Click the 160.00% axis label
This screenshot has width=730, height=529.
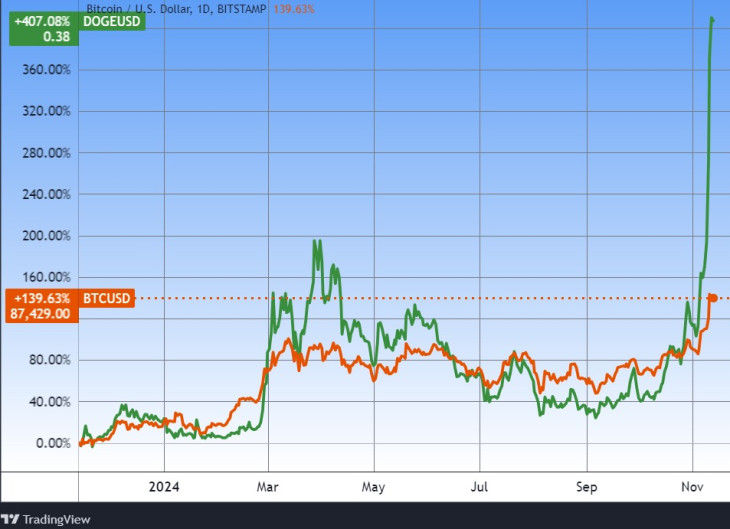[47, 277]
